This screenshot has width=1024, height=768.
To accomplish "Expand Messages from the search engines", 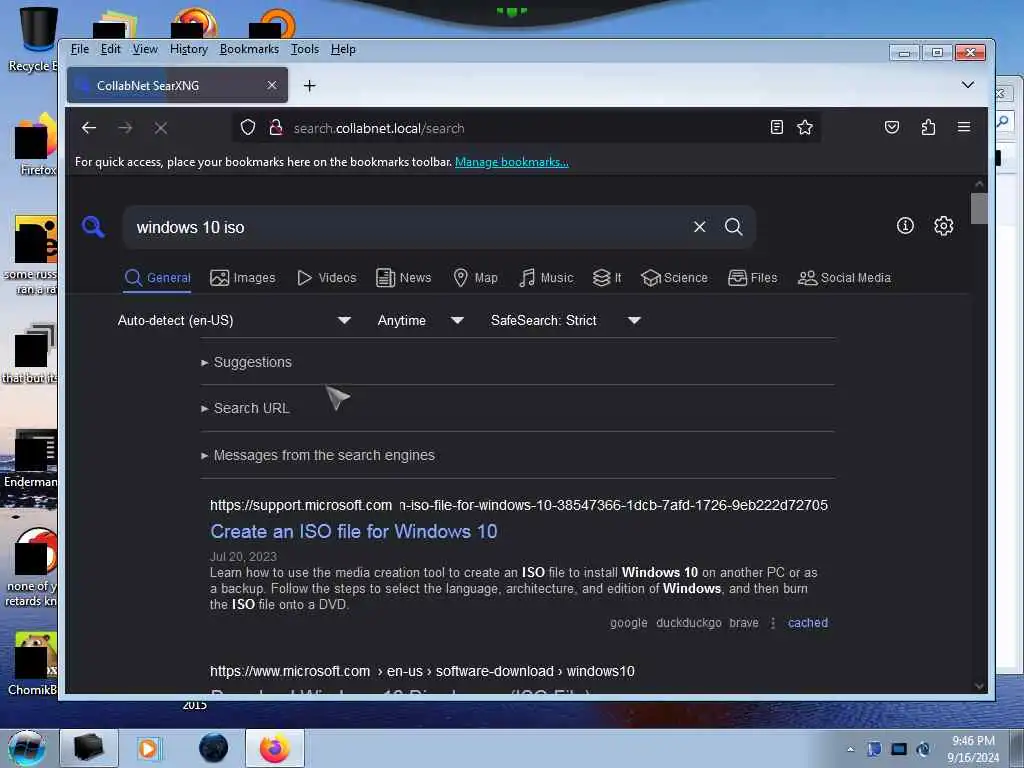I will click(x=318, y=455).
